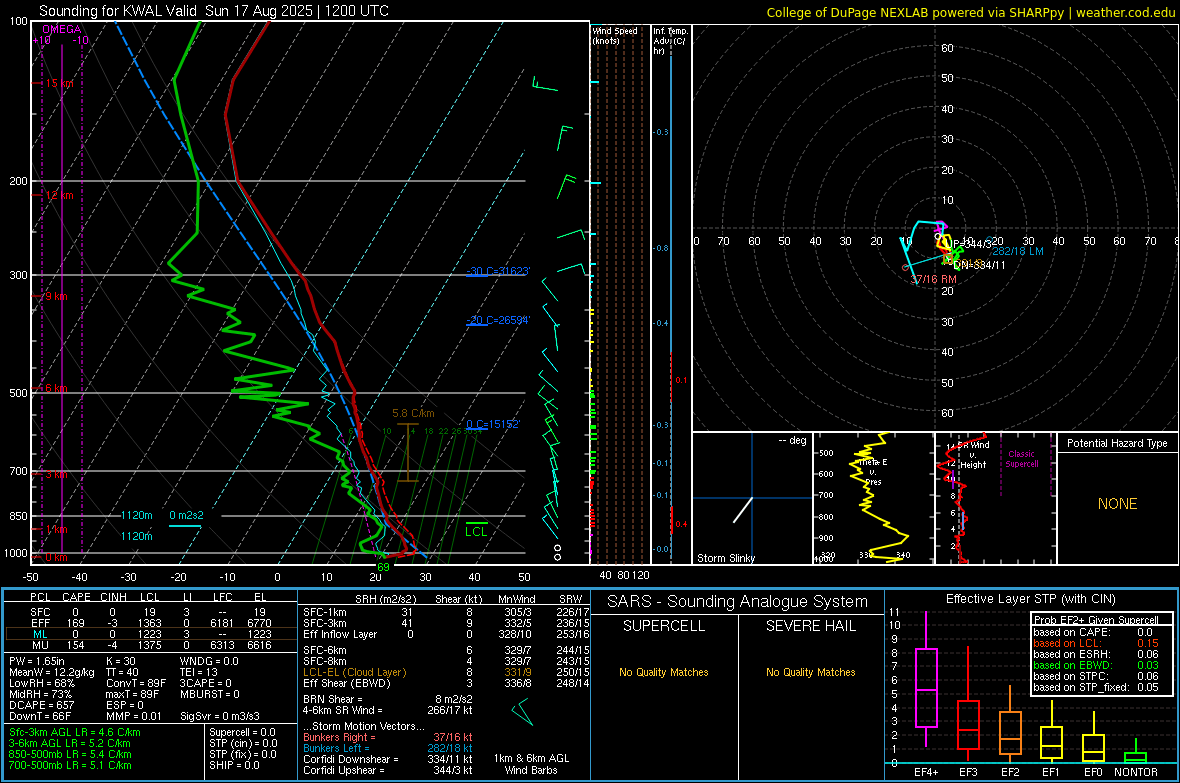
Task: Click the '0 m2s2' helicity label
Action: pyautogui.click(x=186, y=515)
